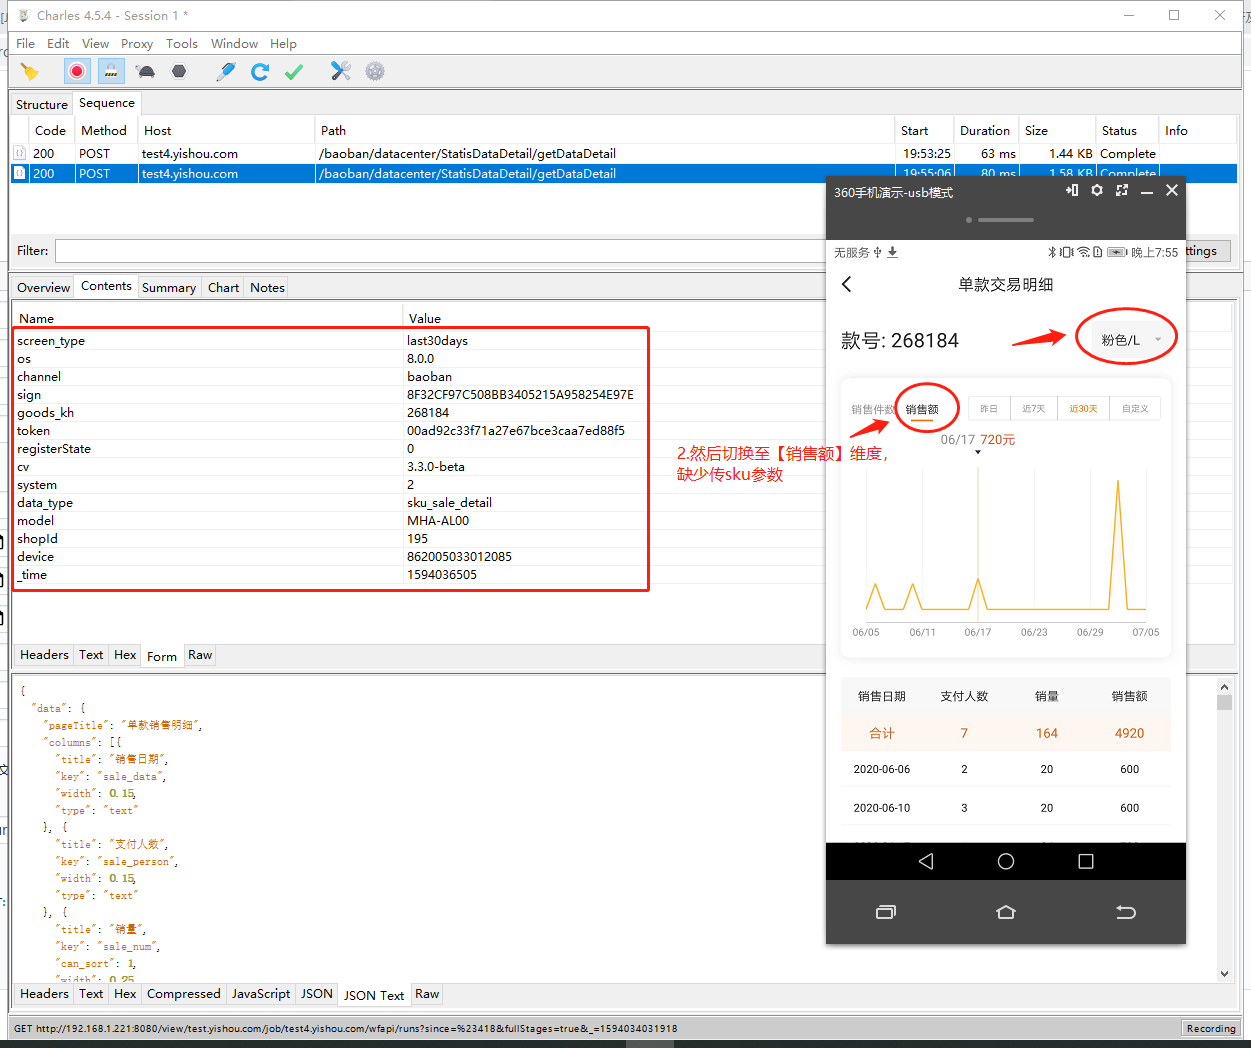Select the 自定义 date range
Image resolution: width=1251 pixels, height=1048 pixels.
pos(1135,409)
